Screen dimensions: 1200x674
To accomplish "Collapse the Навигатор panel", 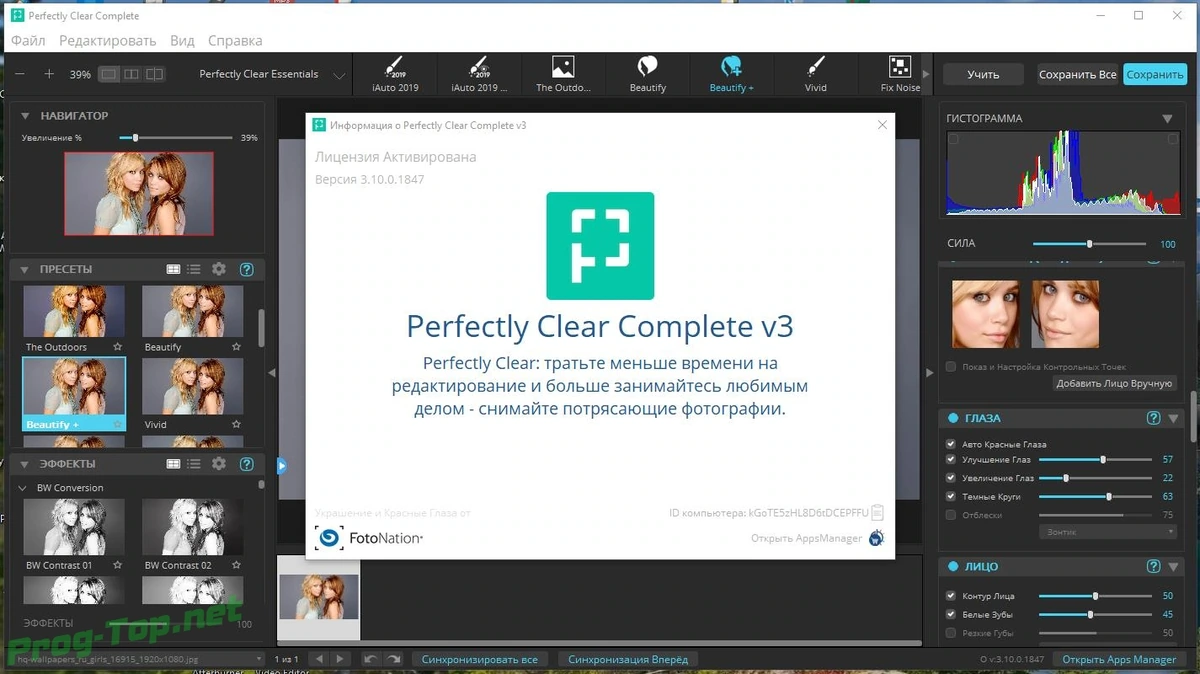I will (25, 116).
